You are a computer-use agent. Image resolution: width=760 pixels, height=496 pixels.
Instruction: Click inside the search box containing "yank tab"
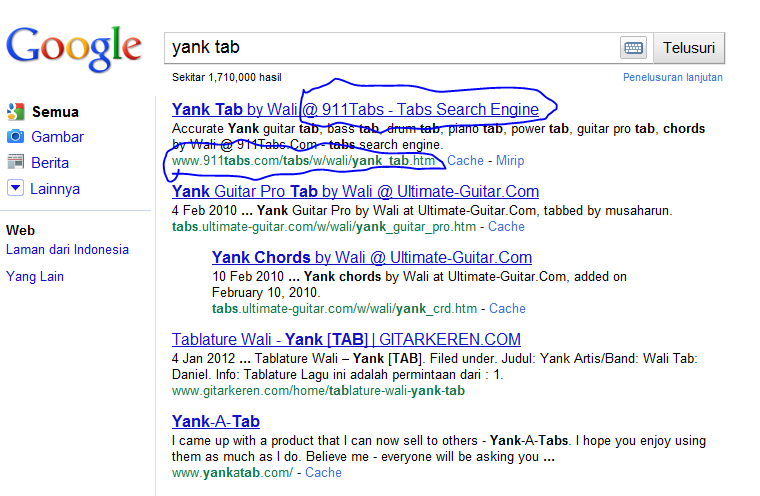coord(390,47)
